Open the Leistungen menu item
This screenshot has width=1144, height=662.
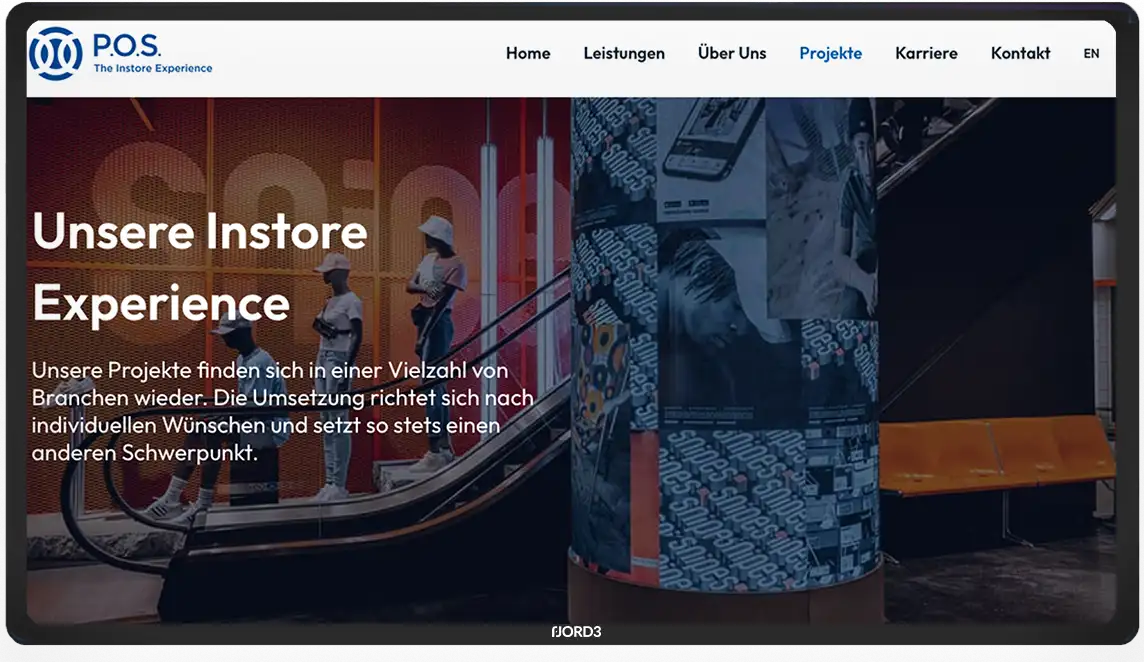(624, 54)
